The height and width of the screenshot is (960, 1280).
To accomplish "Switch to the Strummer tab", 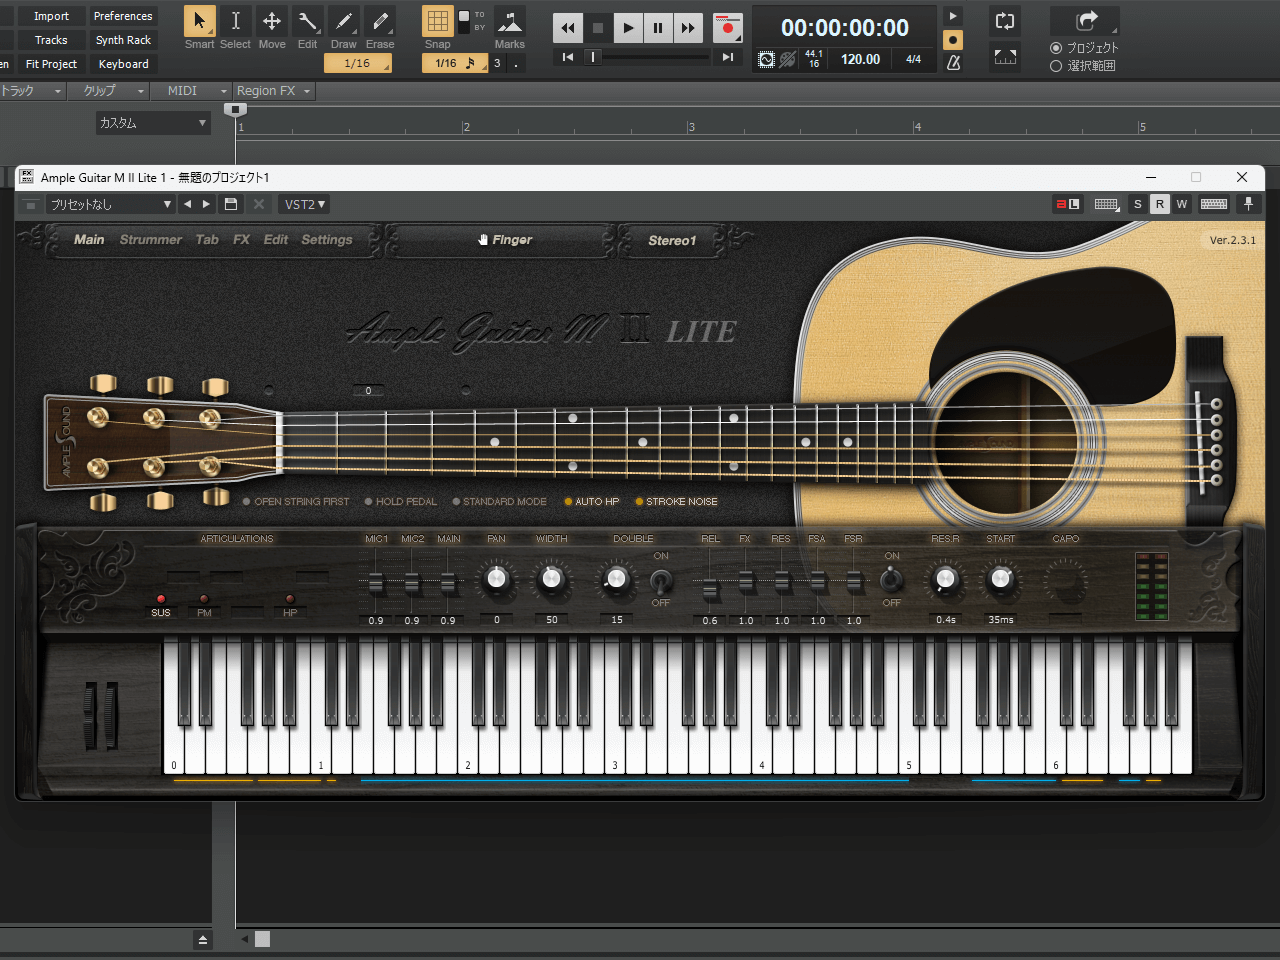I will click(151, 240).
